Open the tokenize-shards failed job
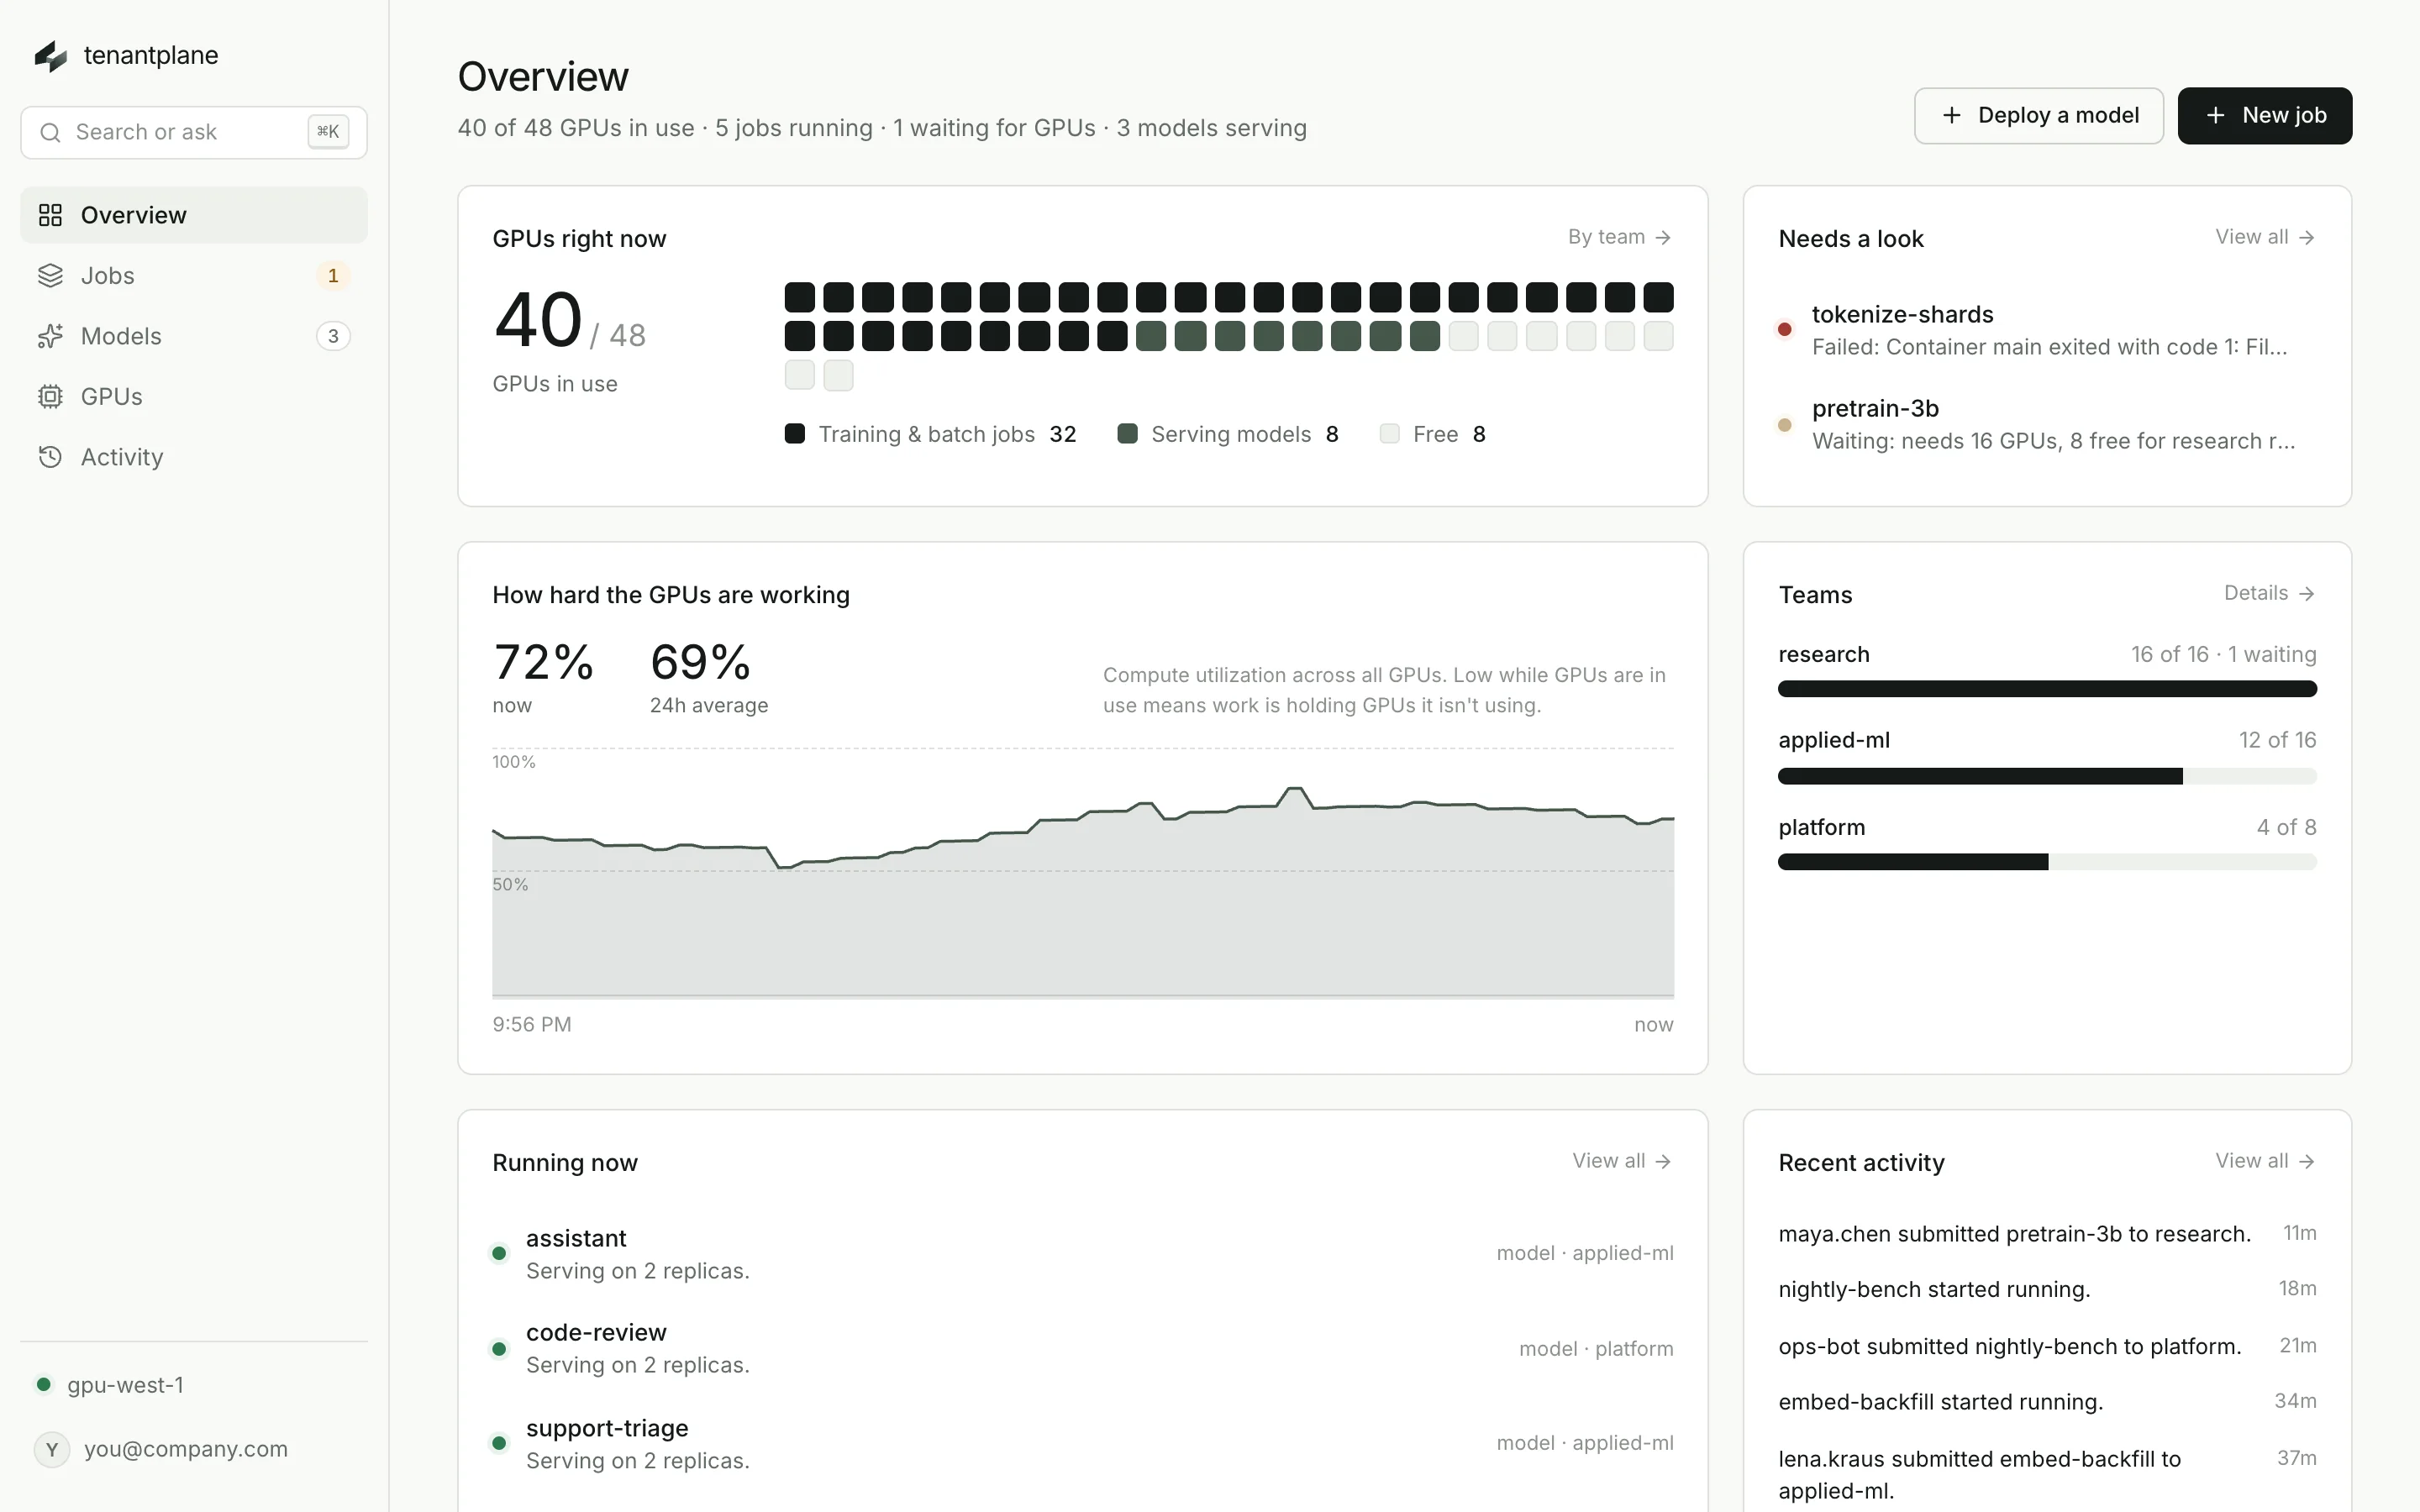Image resolution: width=2420 pixels, height=1512 pixels. click(2047, 330)
